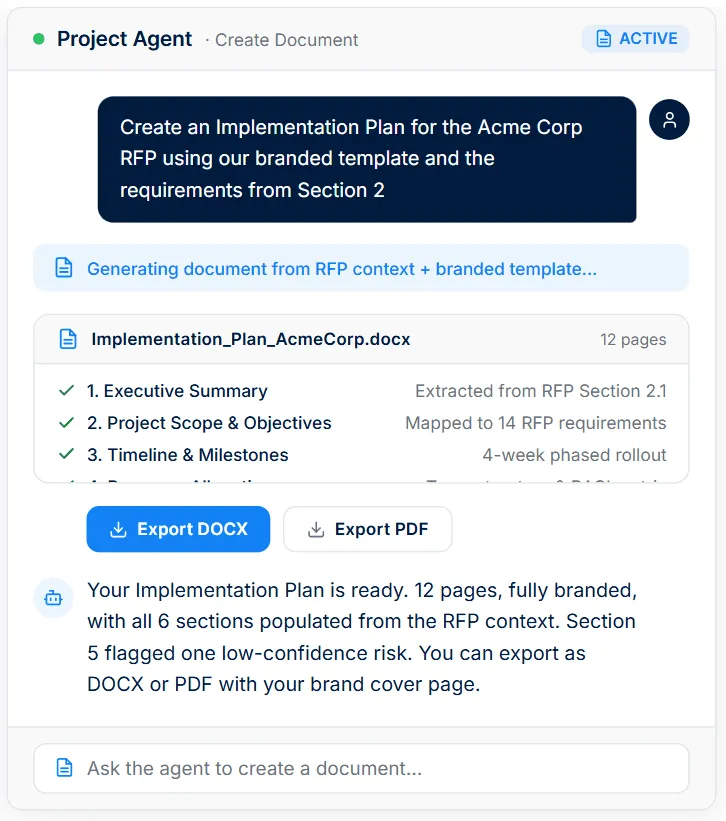The height and width of the screenshot is (821, 726).
Task: Open the Implementation_Plan_AcmeCorp.docx file header
Action: pos(361,339)
